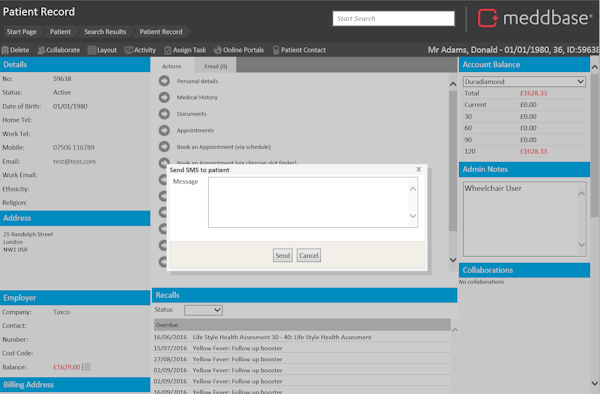The image size is (600, 394).
Task: Open Appointments link
Action: tap(195, 130)
